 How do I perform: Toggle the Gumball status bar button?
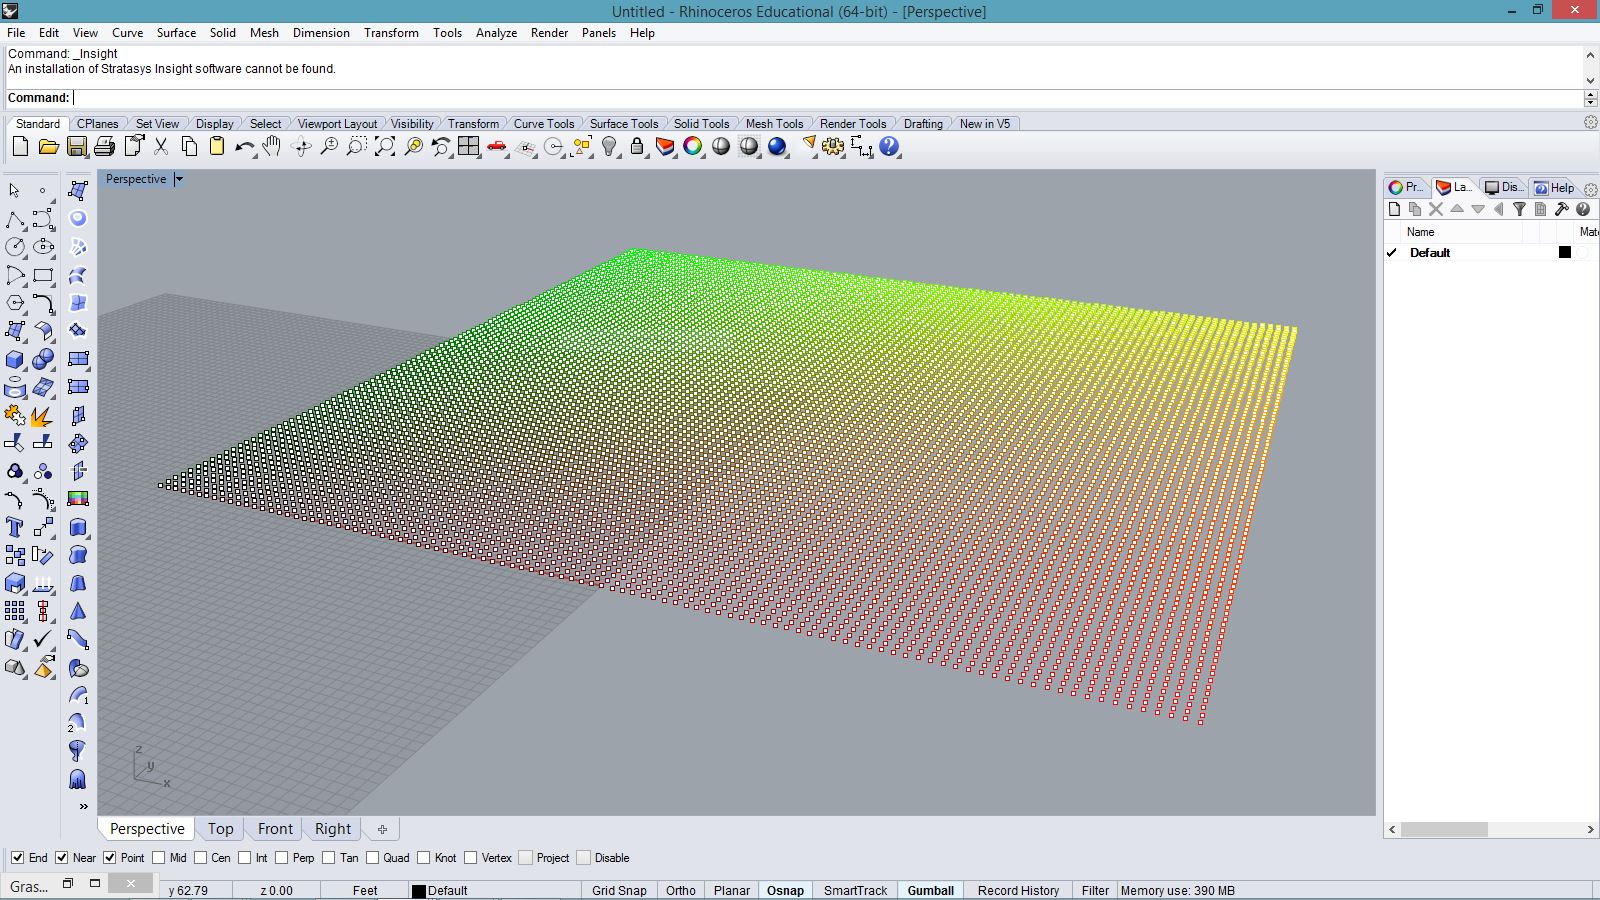tap(930, 890)
